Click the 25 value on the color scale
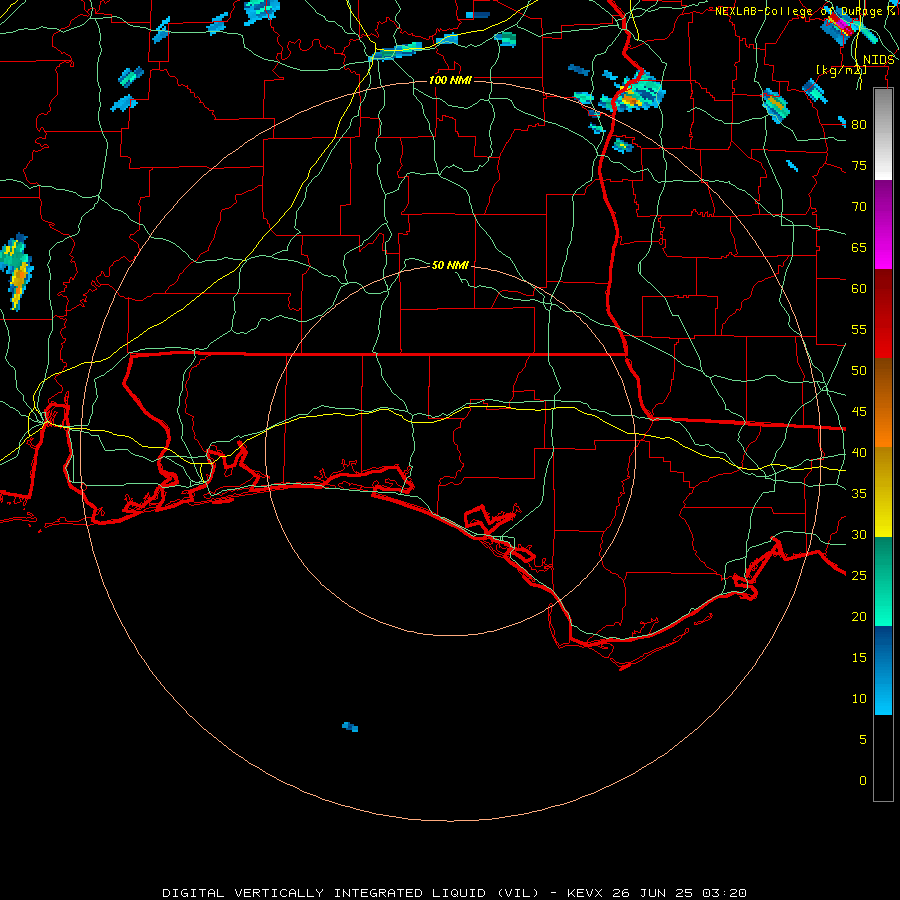The image size is (900, 900). pyautogui.click(x=859, y=575)
